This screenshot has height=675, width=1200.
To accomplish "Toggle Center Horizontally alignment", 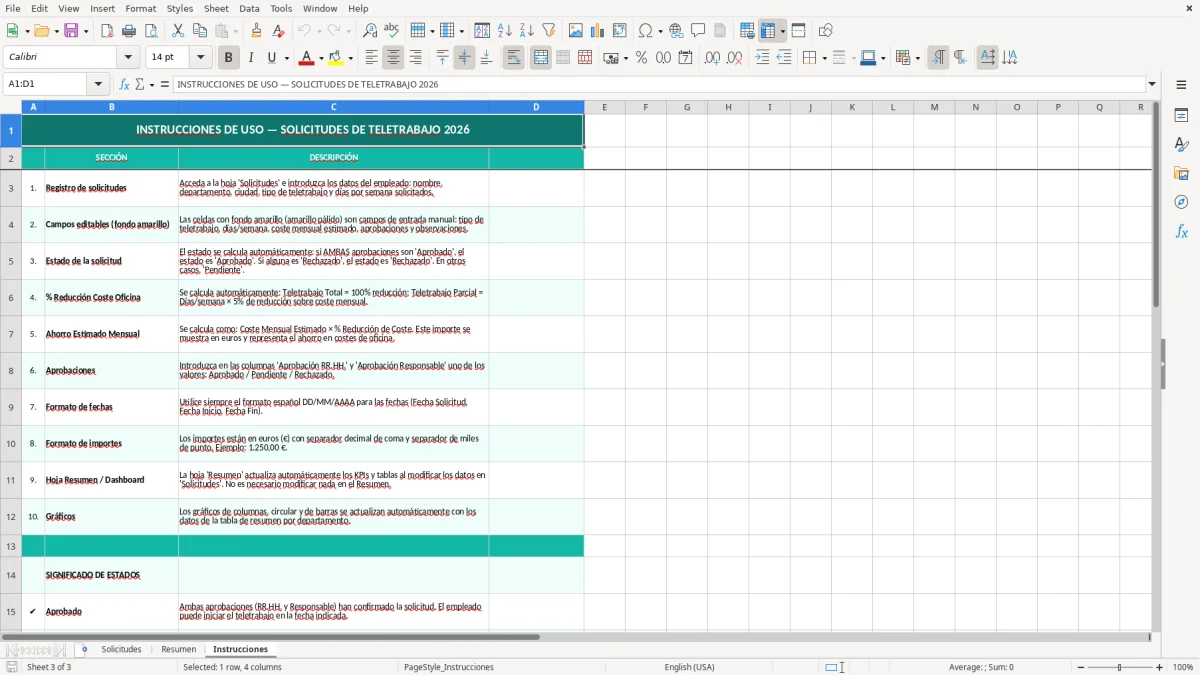I will click(393, 58).
